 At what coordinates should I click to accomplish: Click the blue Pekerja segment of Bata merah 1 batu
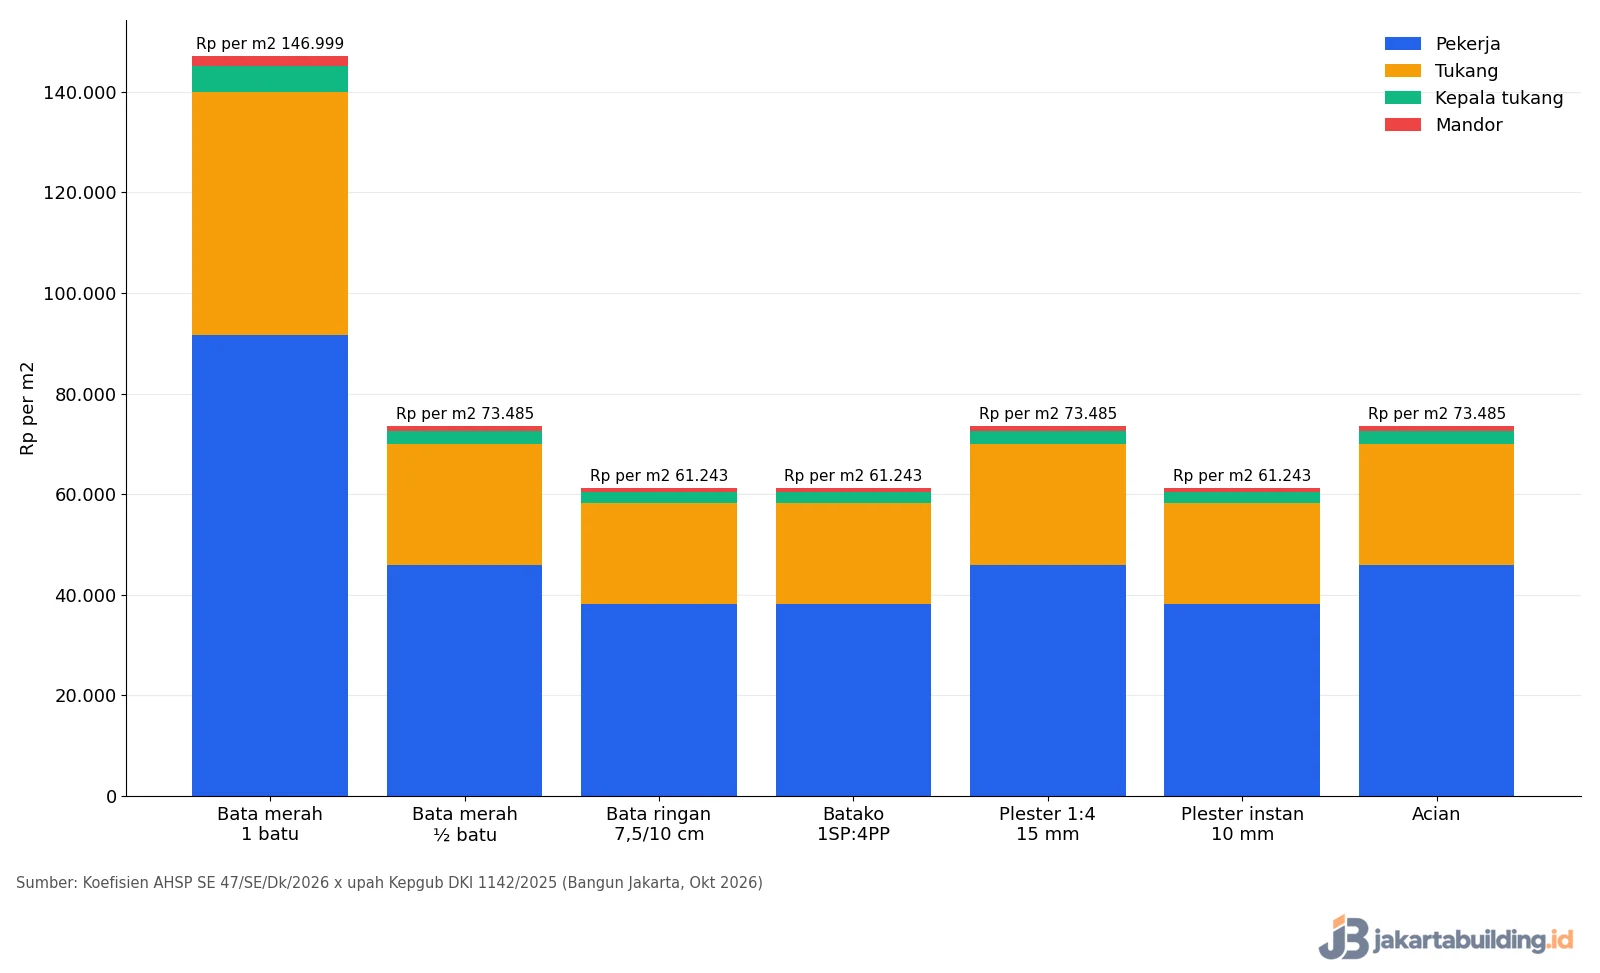click(x=270, y=565)
